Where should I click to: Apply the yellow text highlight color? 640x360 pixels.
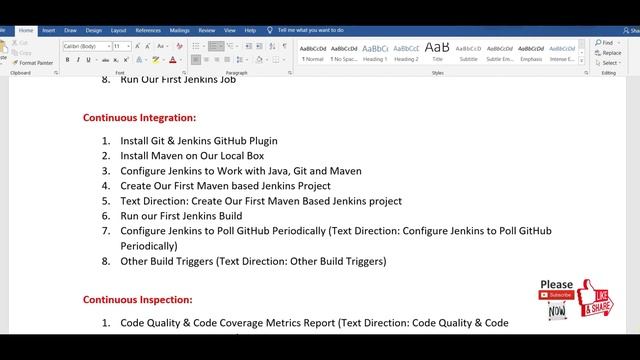(156, 60)
